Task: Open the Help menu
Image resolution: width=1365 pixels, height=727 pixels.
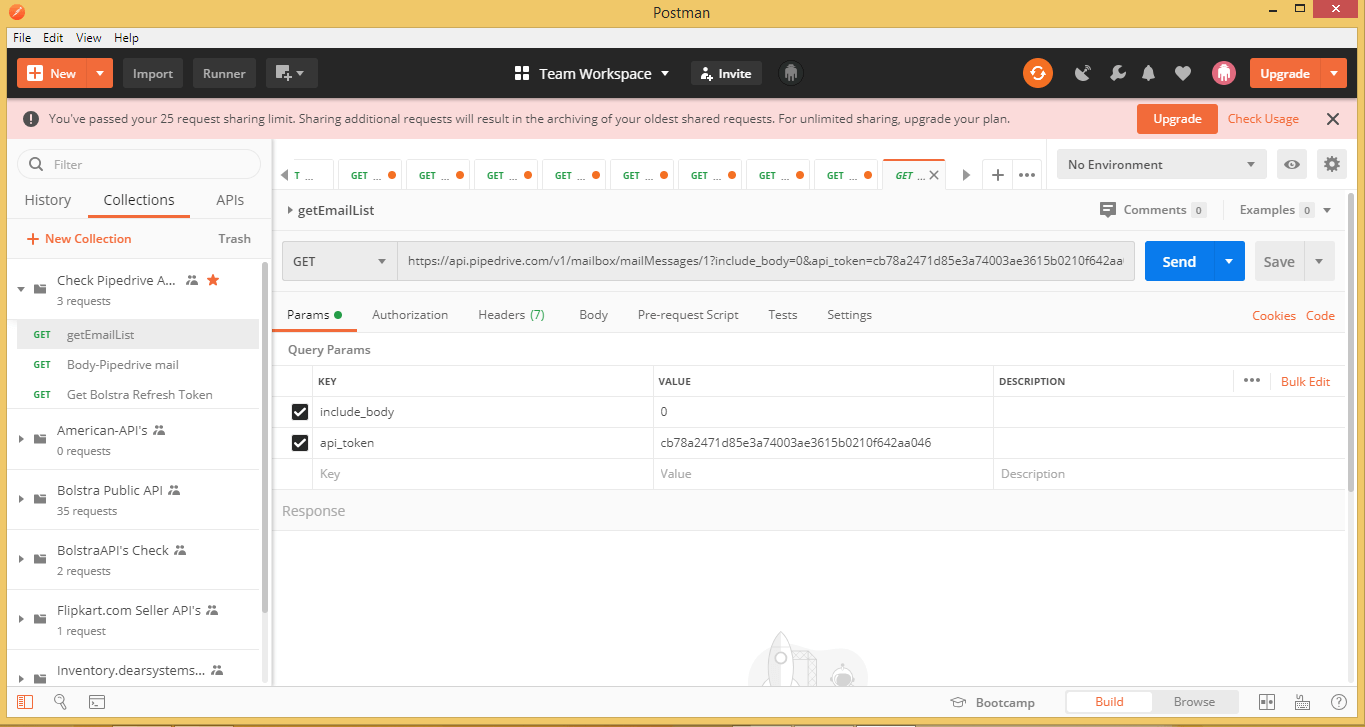Action: pyautogui.click(x=126, y=37)
